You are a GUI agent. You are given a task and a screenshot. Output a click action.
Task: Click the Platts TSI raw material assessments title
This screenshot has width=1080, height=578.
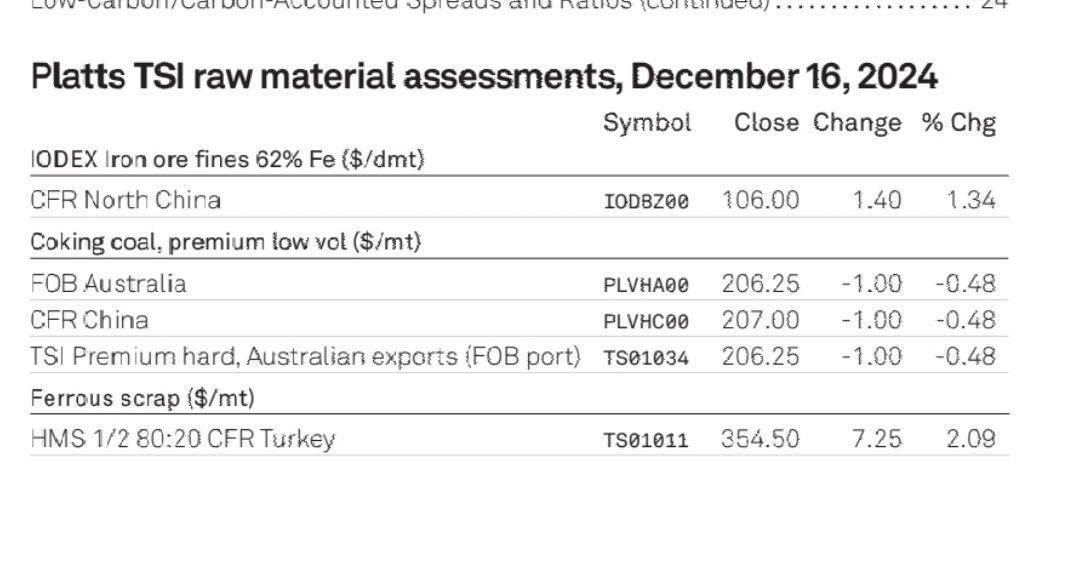484,76
